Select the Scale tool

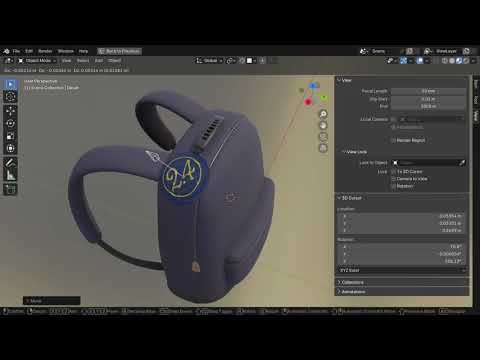tap(10, 136)
